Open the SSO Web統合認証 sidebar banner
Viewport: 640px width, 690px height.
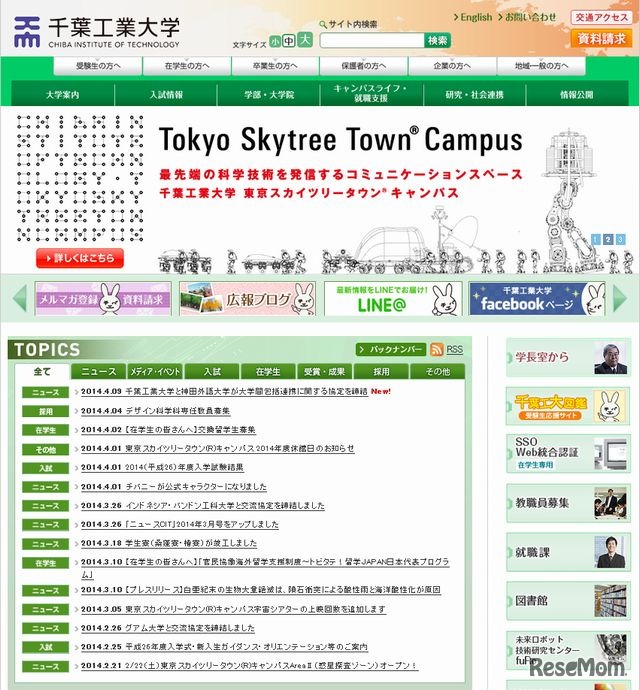(568, 454)
